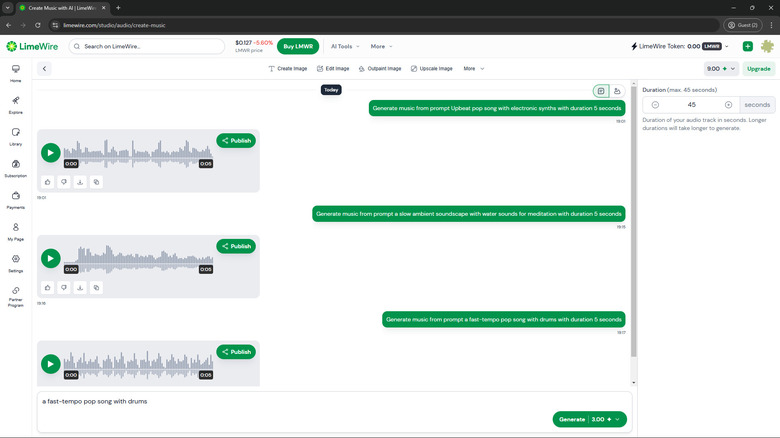Dislike the second generated track

pyautogui.click(x=63, y=287)
